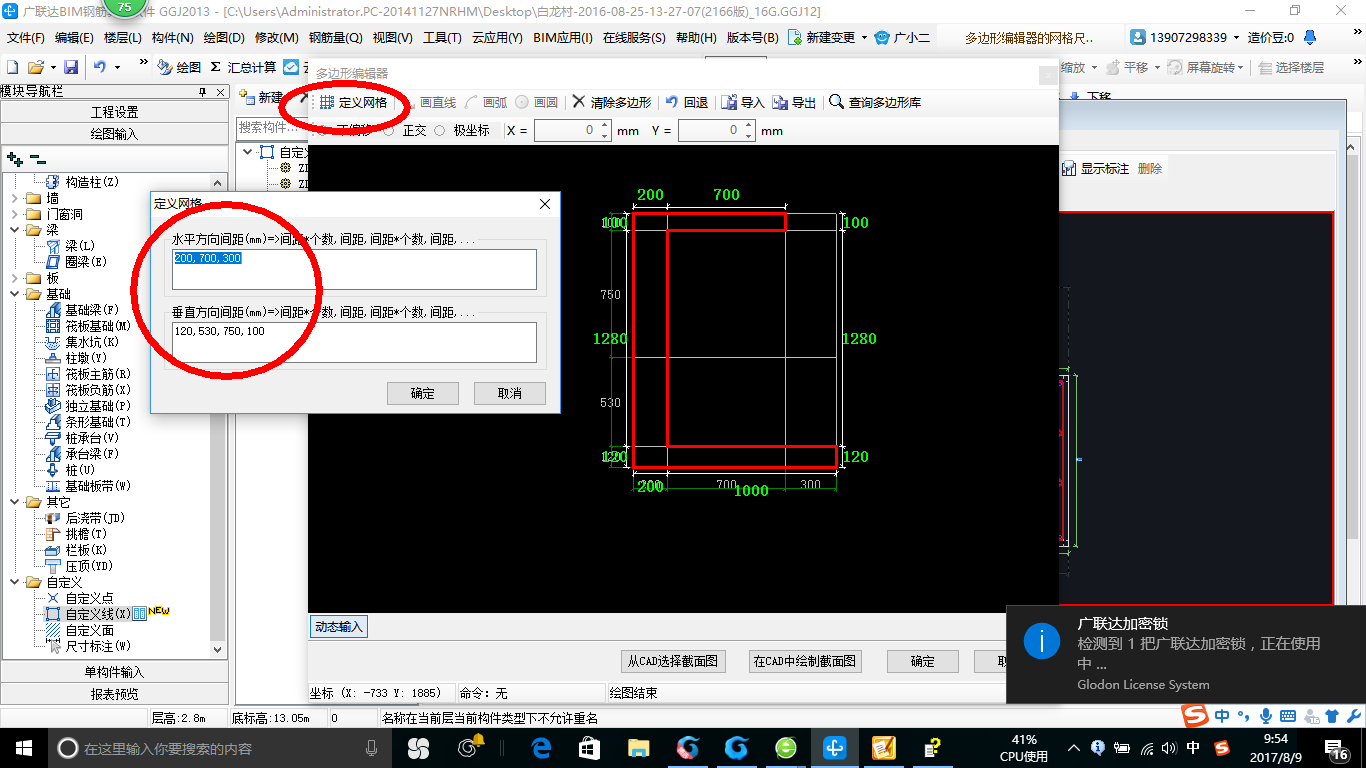Click polygon editor bottom 确定 button
1366x768 pixels.
pos(923,661)
